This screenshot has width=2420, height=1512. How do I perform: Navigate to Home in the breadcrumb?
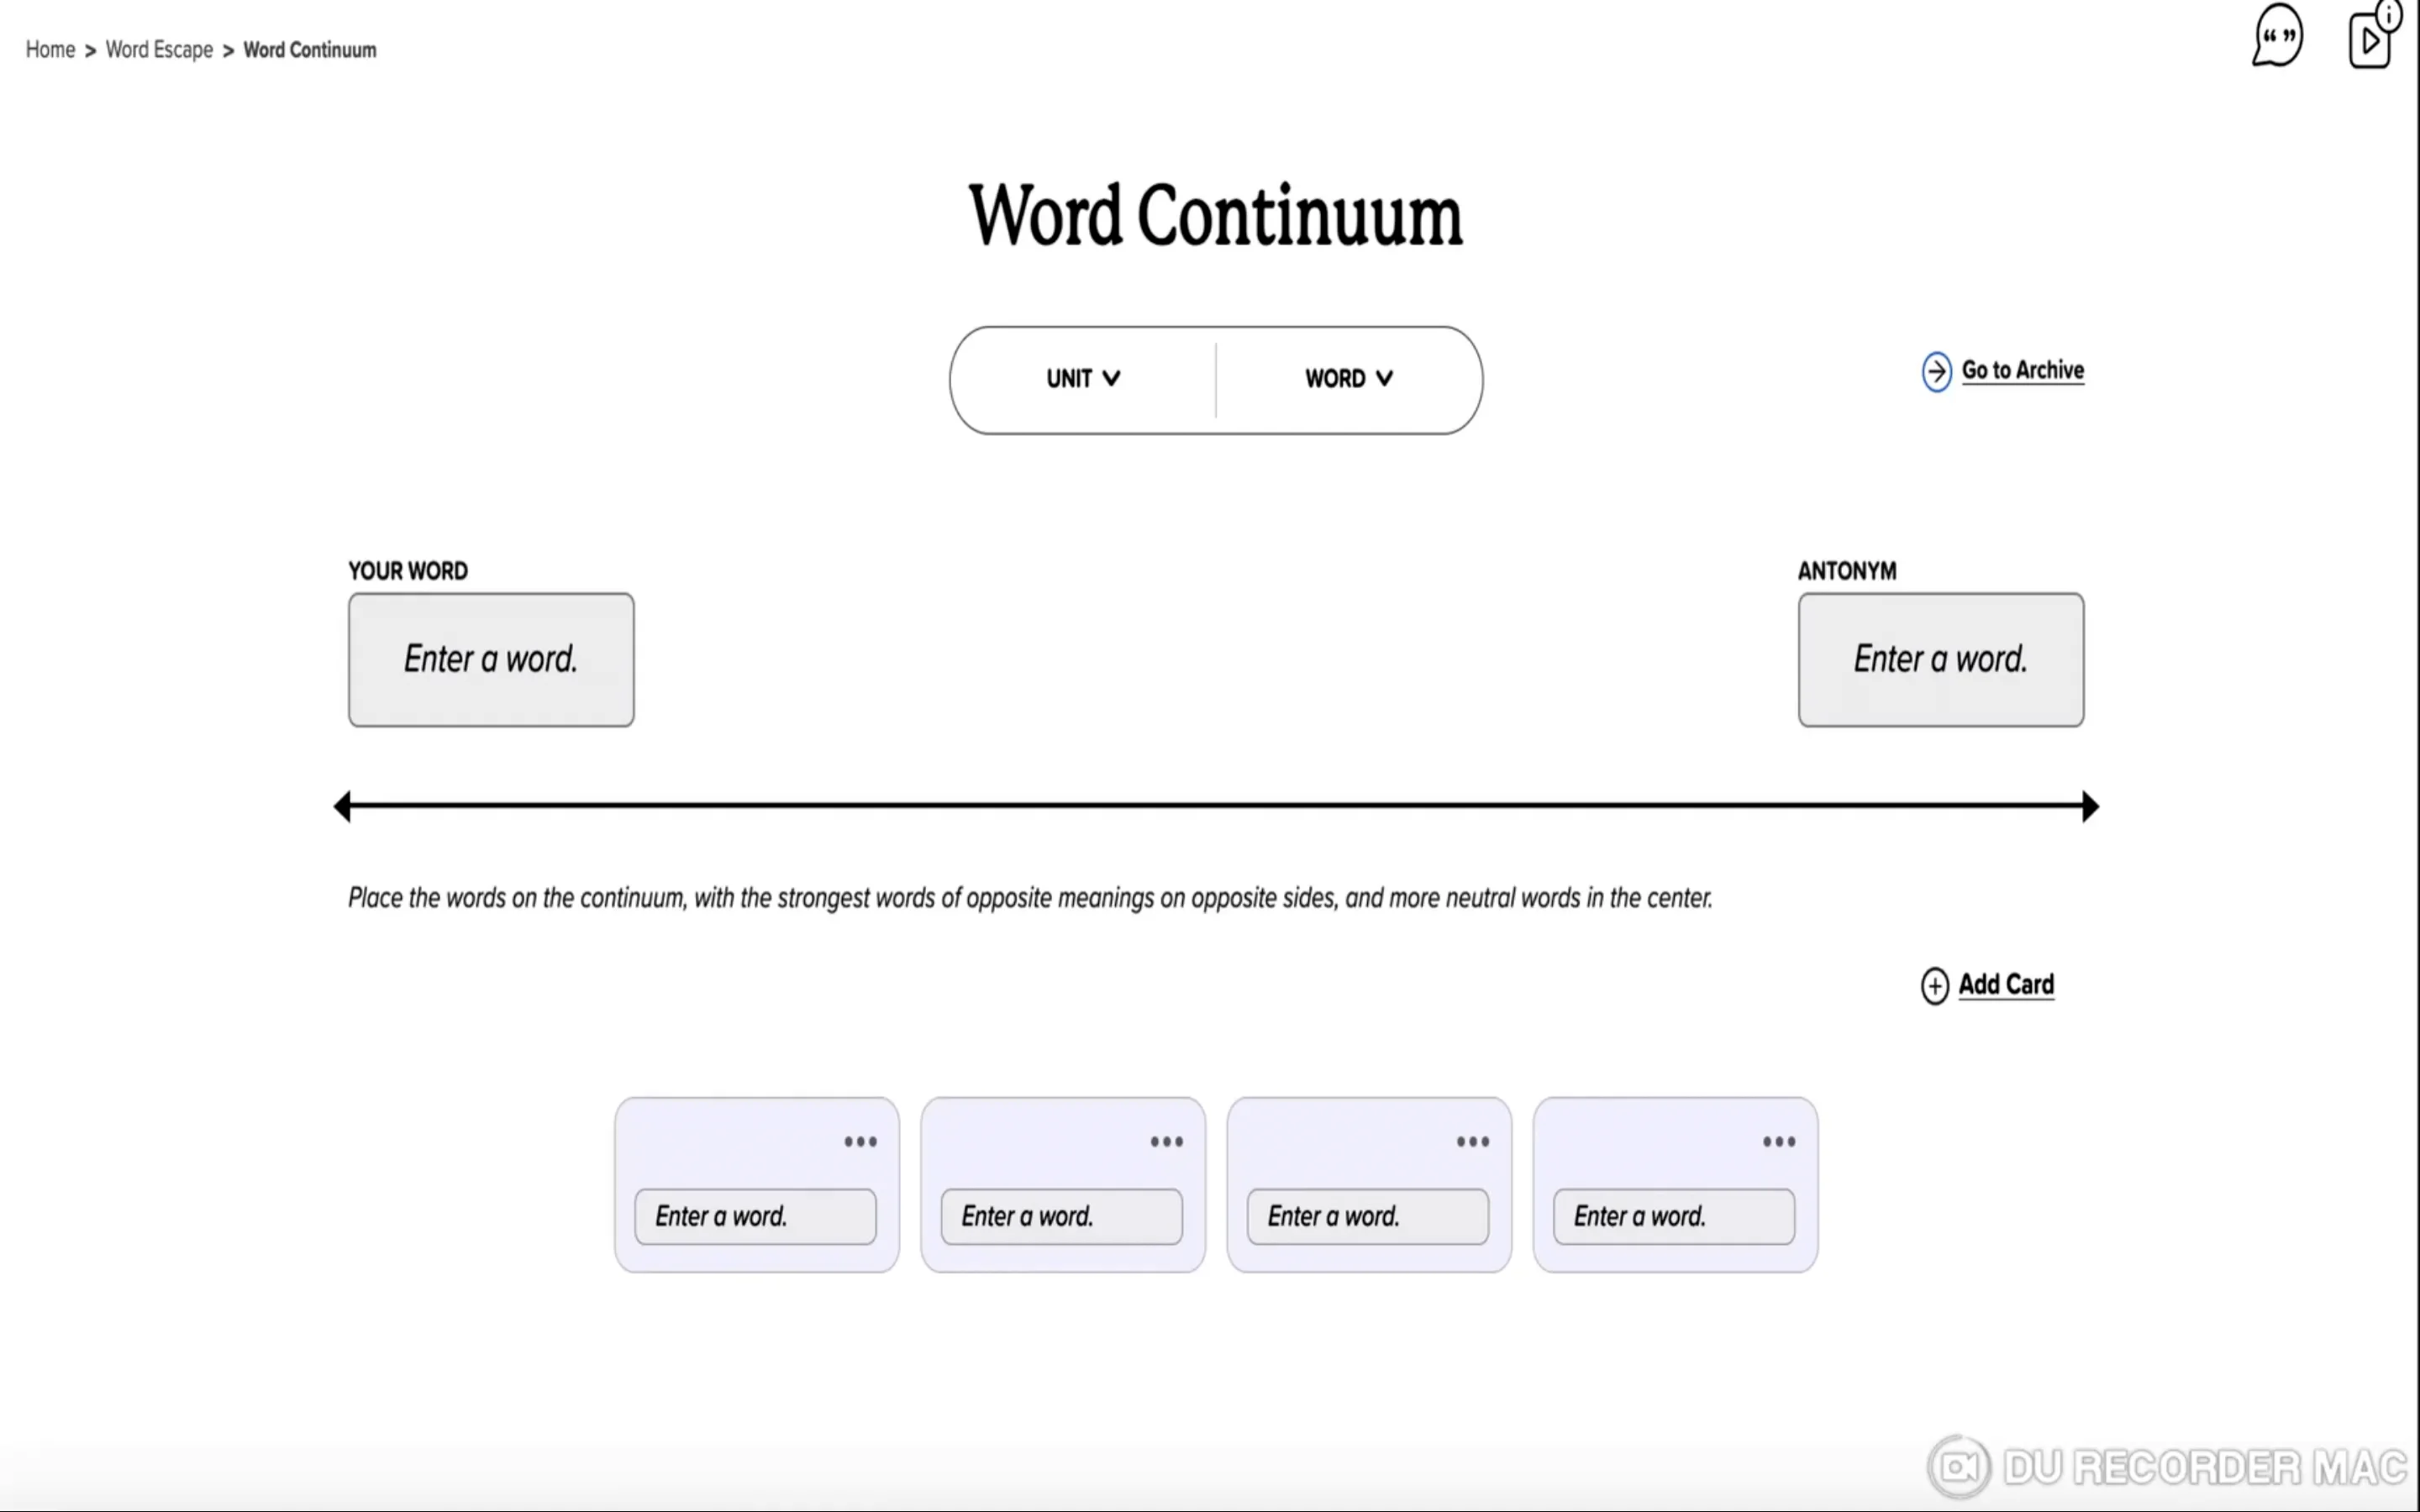tap(50, 49)
